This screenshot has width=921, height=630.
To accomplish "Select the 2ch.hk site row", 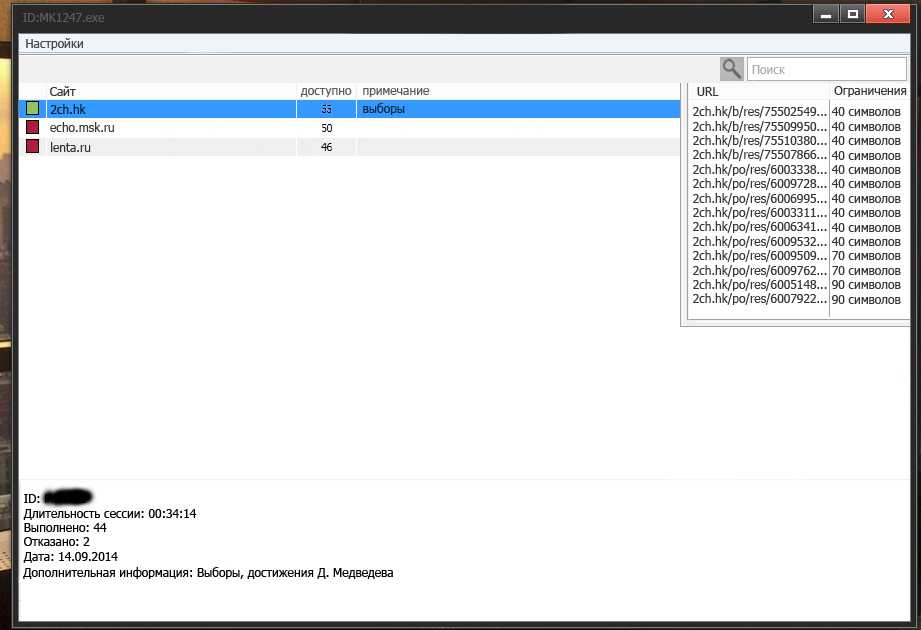I will point(349,109).
